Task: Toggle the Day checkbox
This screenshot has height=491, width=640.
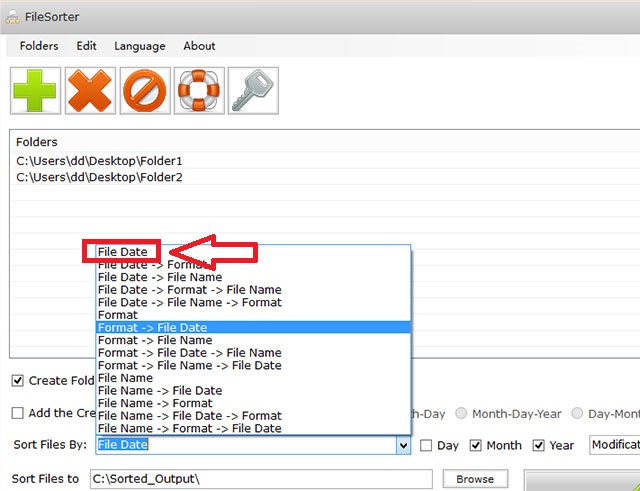Action: click(426, 445)
